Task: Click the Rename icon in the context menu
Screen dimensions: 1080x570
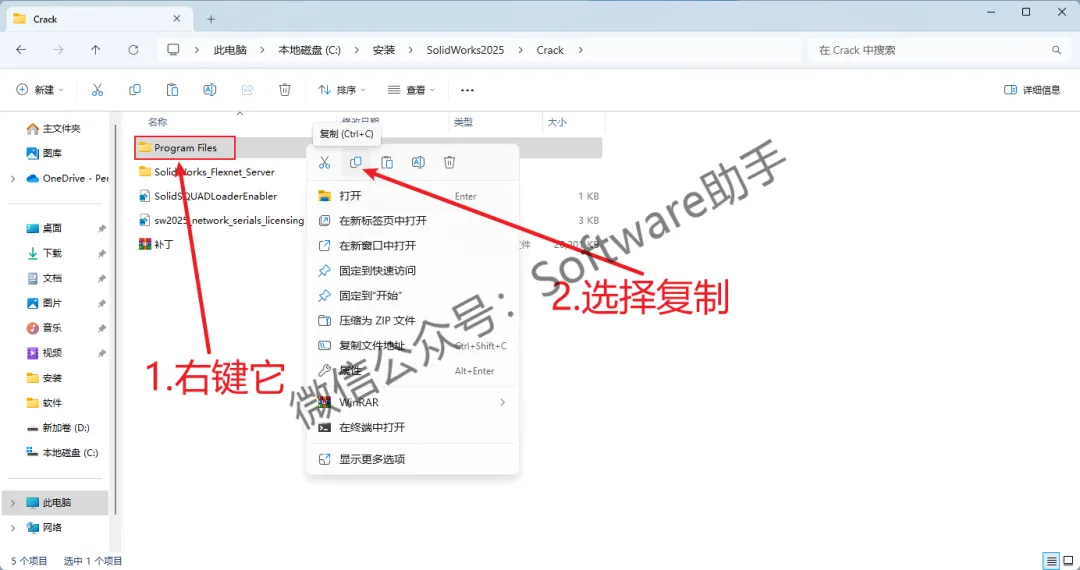Action: click(418, 162)
